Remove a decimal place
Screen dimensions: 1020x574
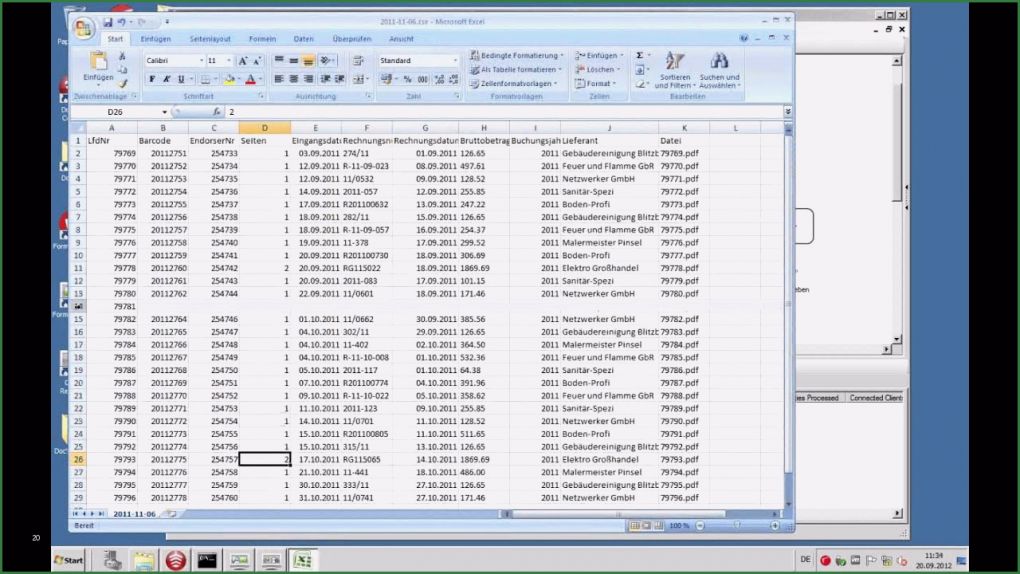coord(453,79)
